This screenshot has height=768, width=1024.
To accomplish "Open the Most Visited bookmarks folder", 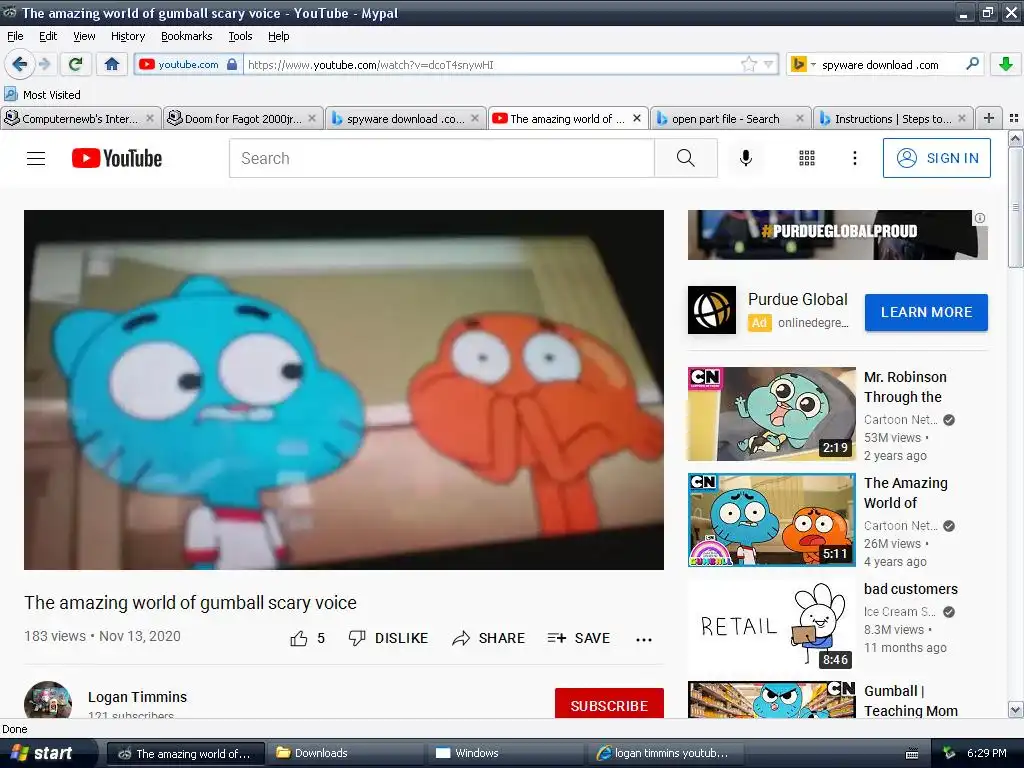I will tap(42, 95).
